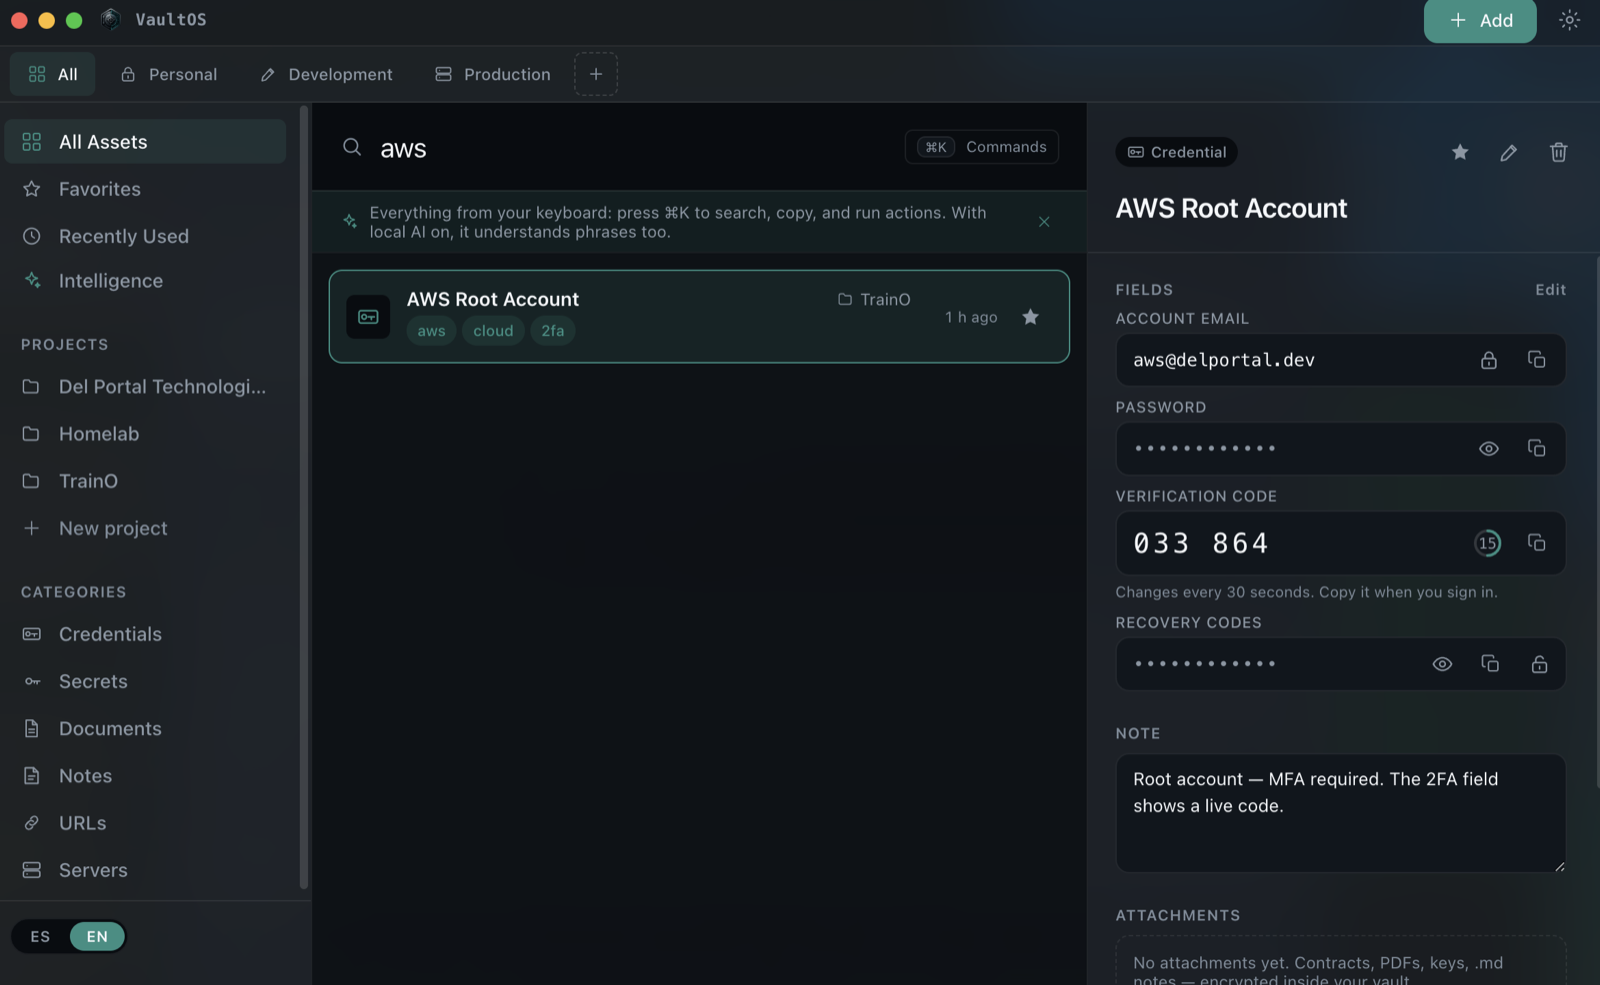Viewport: 1600px width, 985px height.
Task: Switch language to ES
Action: pos(40,937)
